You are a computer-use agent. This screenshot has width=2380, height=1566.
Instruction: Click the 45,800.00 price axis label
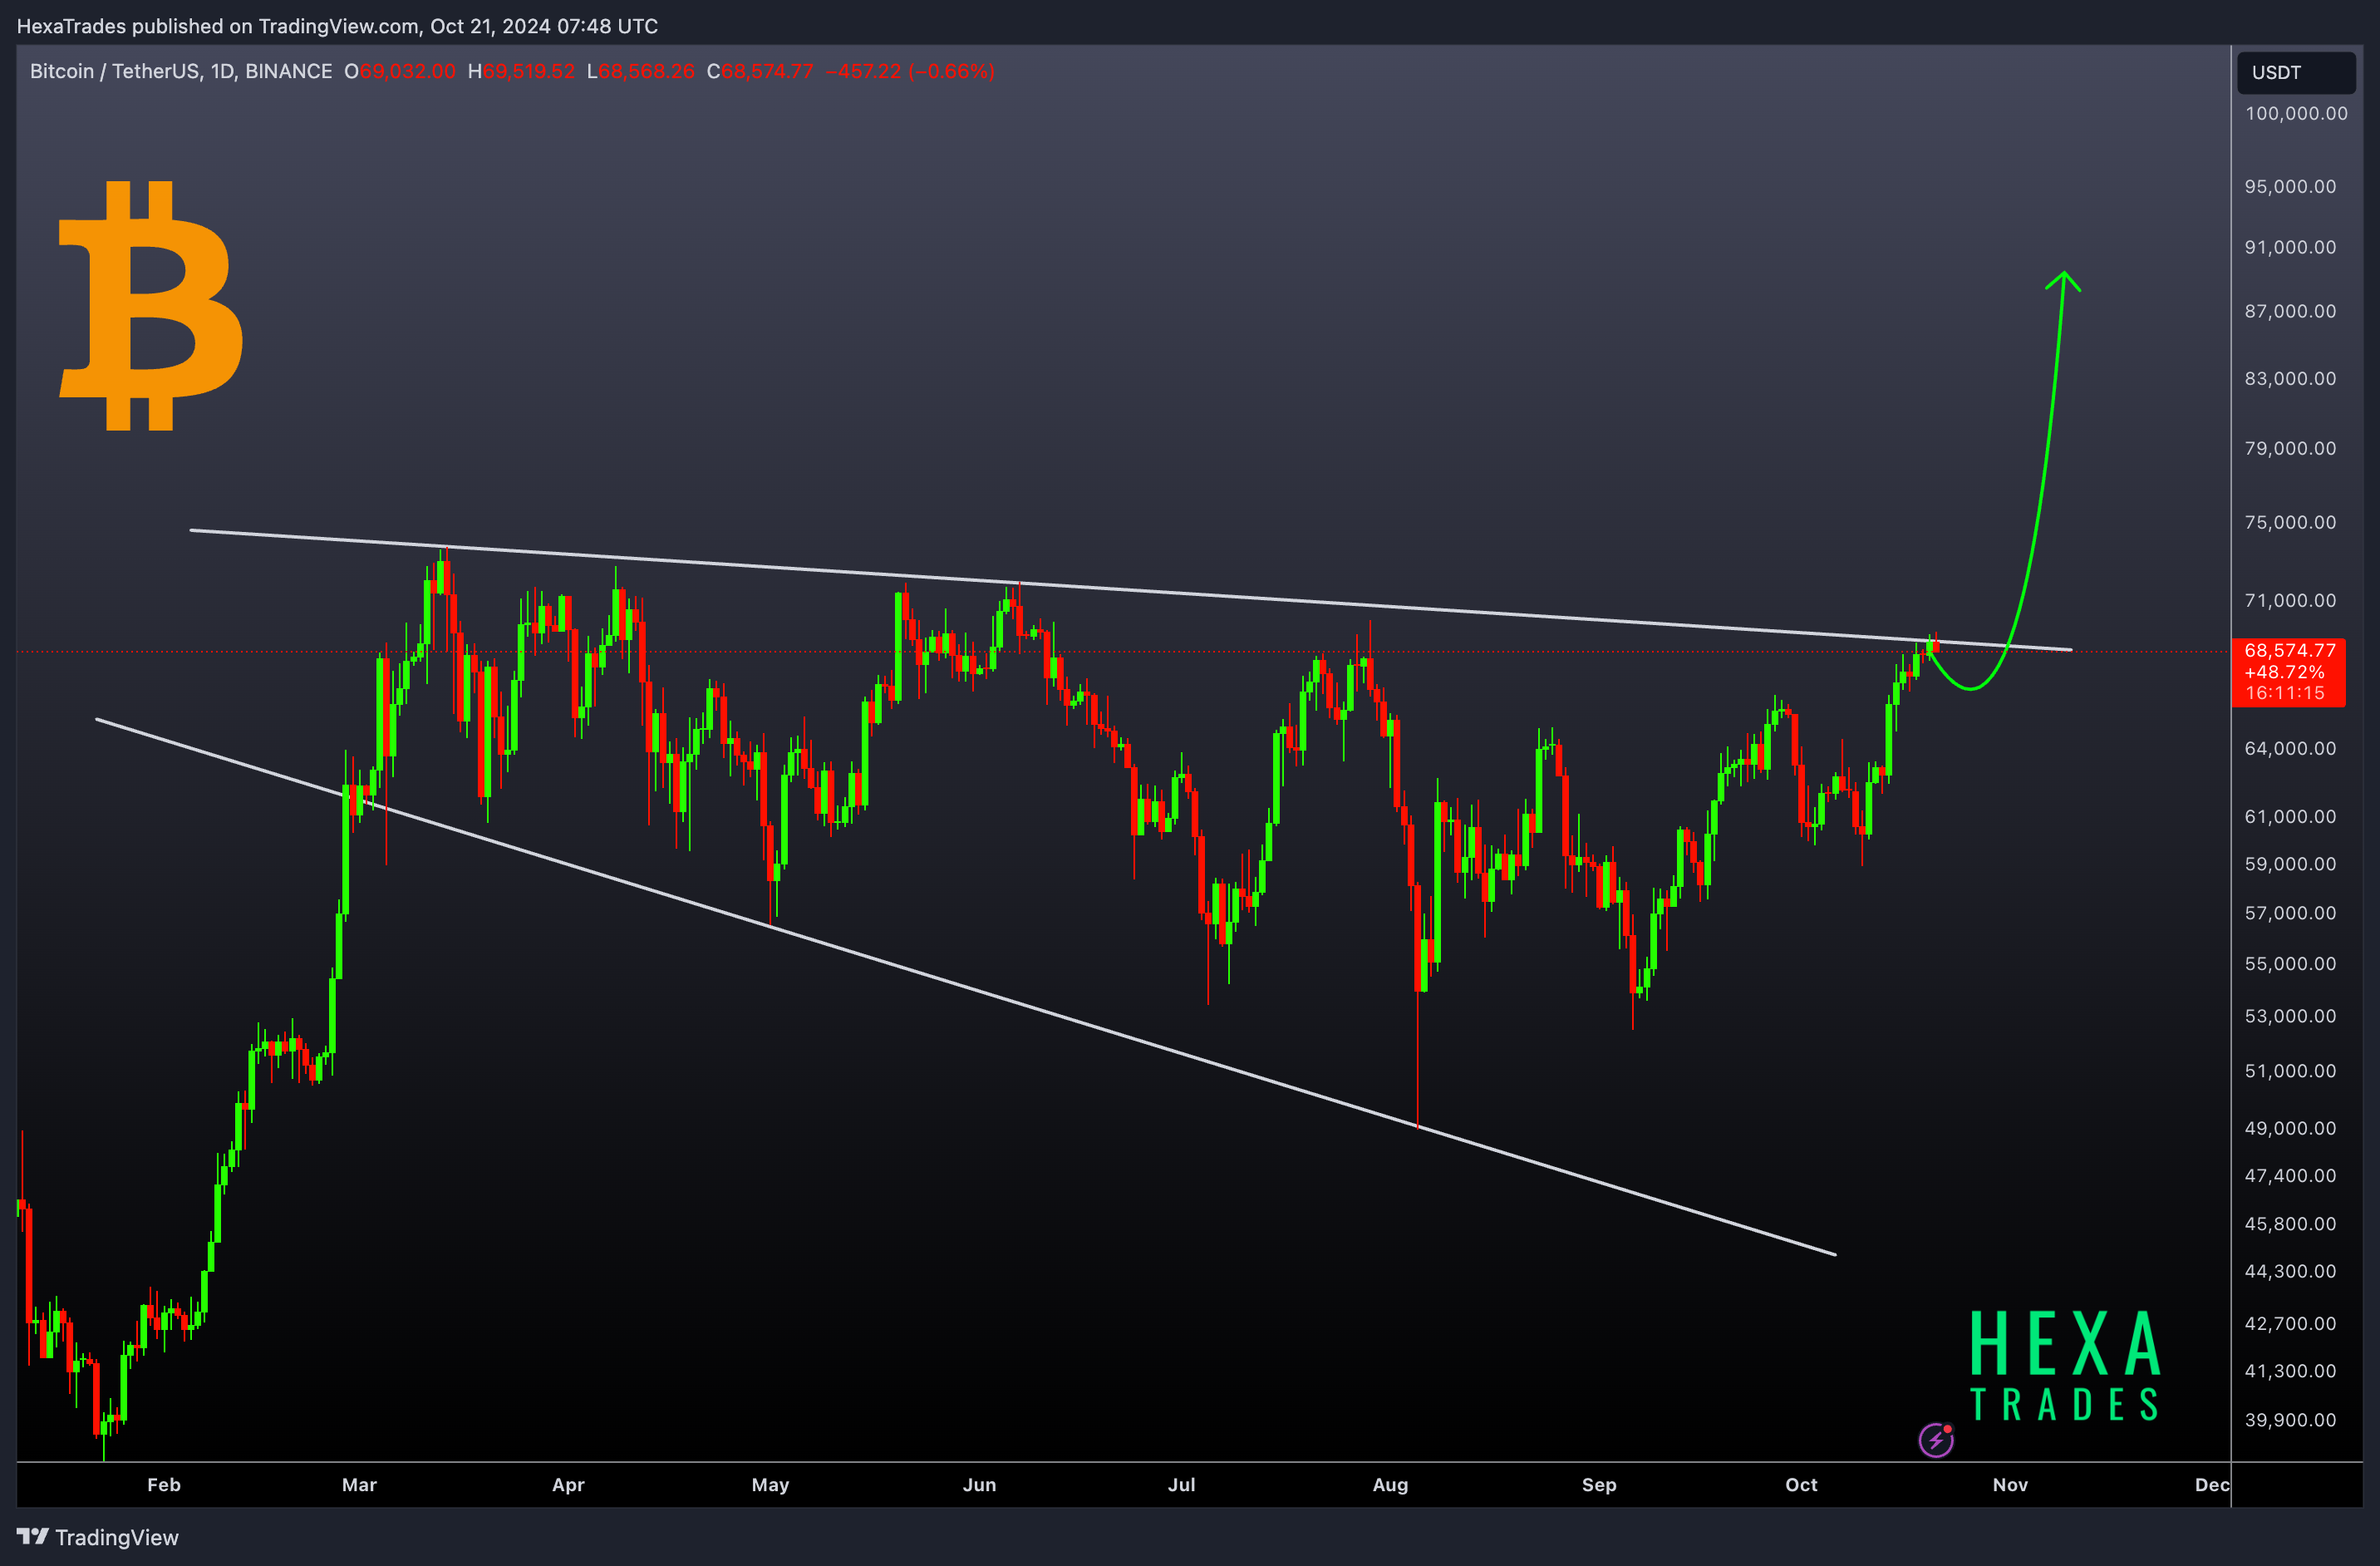2290,1223
